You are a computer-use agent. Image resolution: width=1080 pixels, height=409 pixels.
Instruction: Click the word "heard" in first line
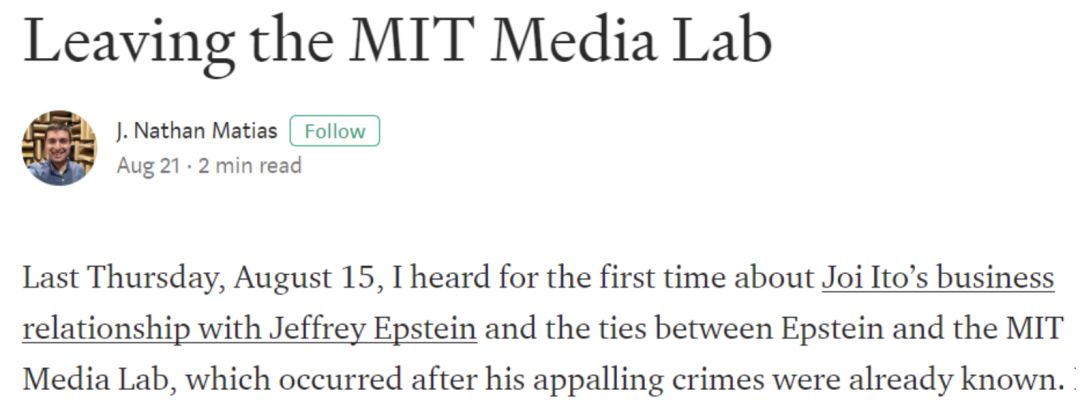[454, 277]
